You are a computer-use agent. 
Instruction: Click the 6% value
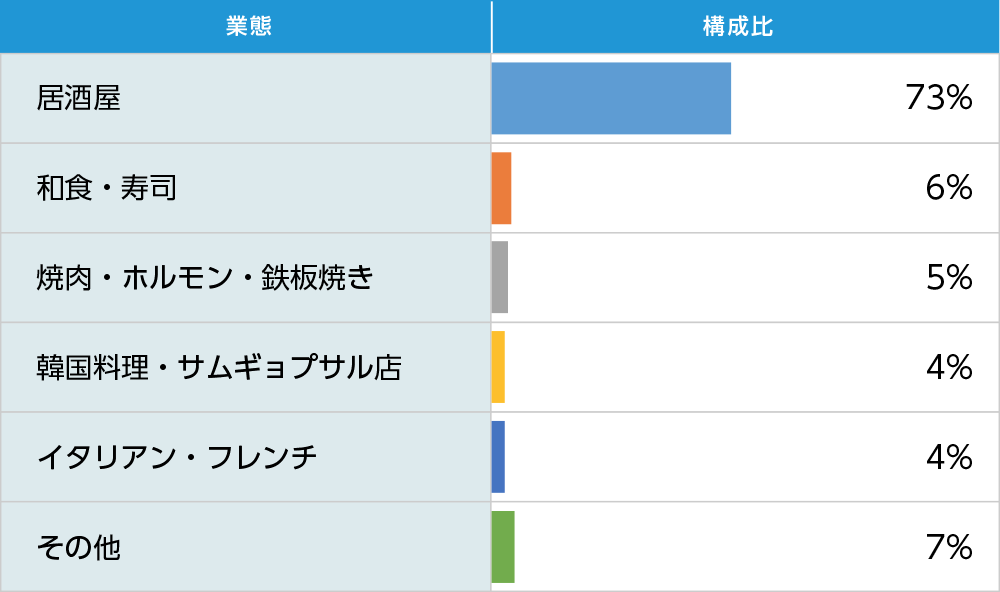point(949,188)
